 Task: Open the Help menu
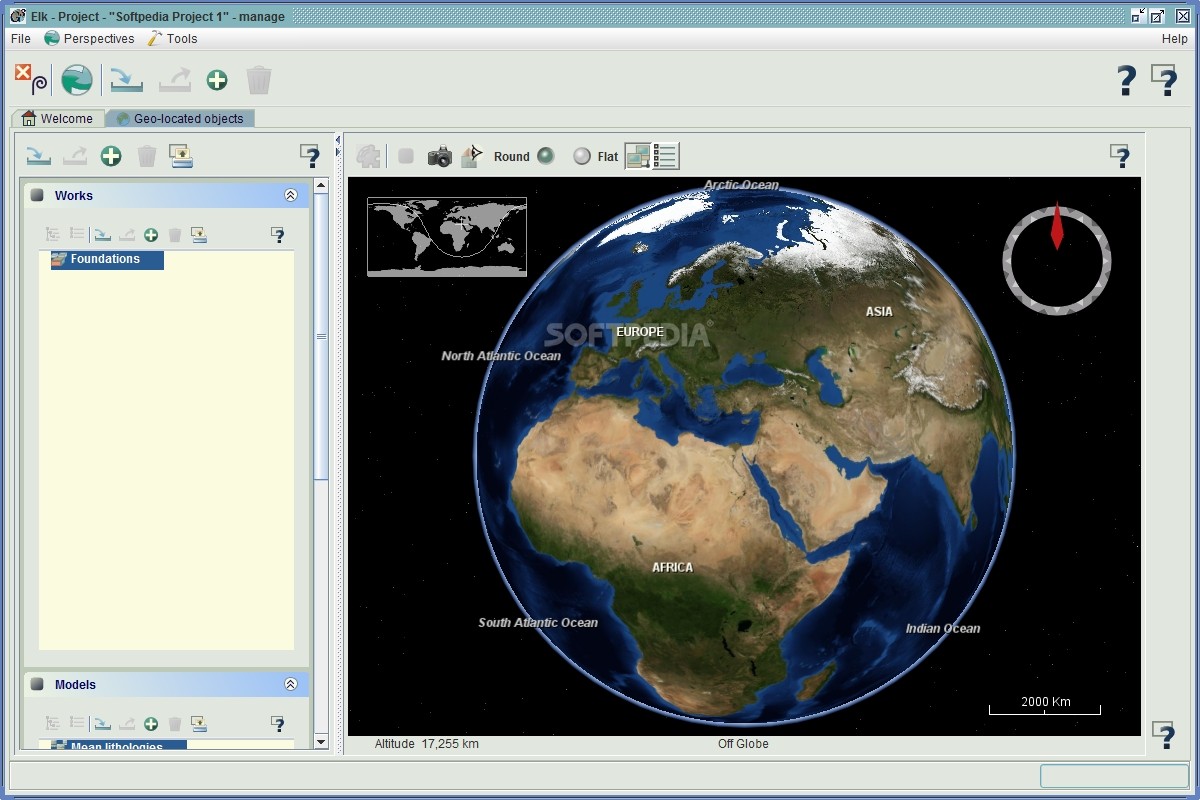pos(1174,39)
